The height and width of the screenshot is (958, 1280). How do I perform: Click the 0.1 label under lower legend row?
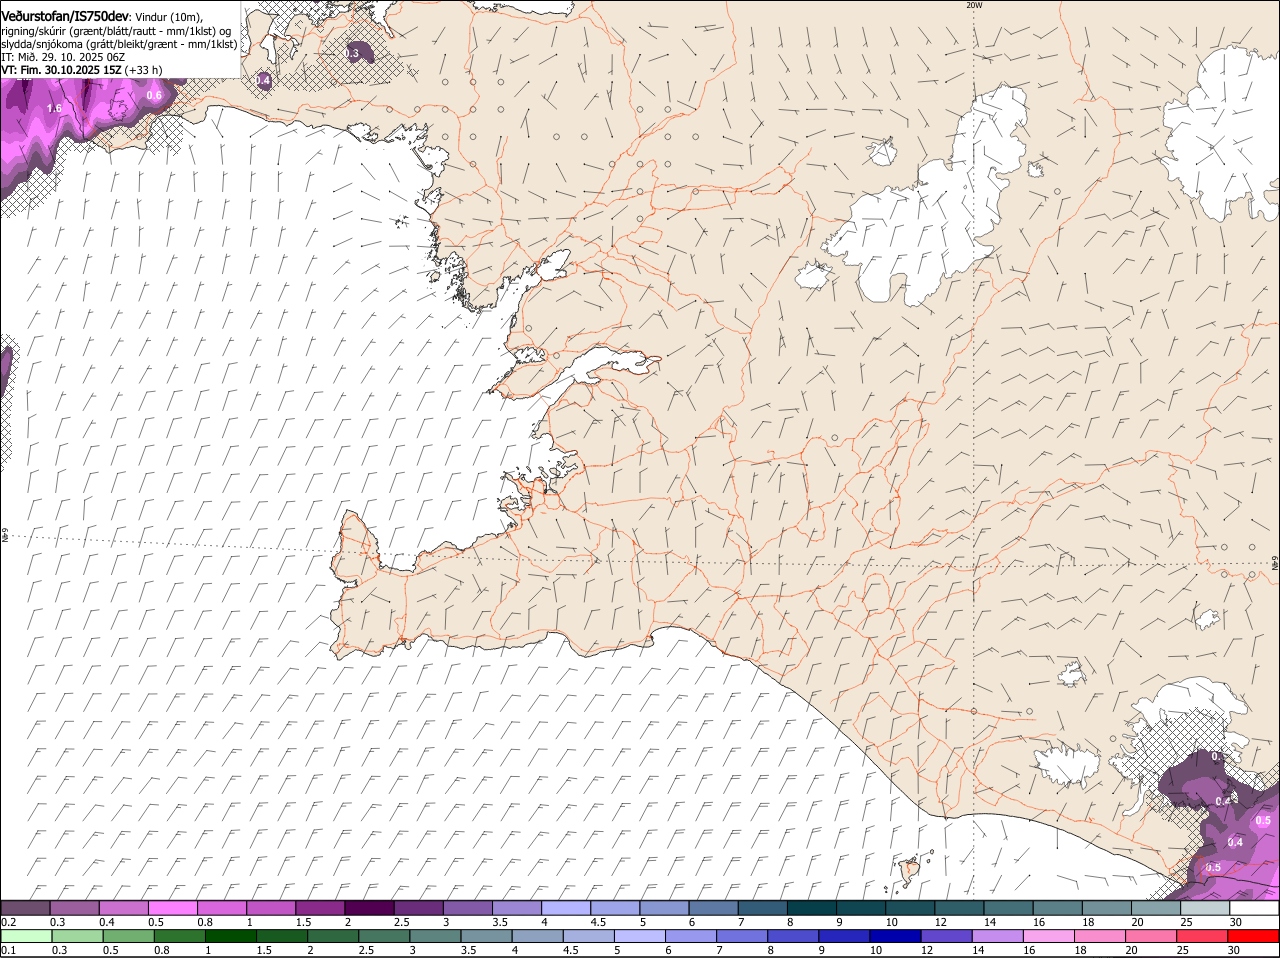tap(8, 950)
